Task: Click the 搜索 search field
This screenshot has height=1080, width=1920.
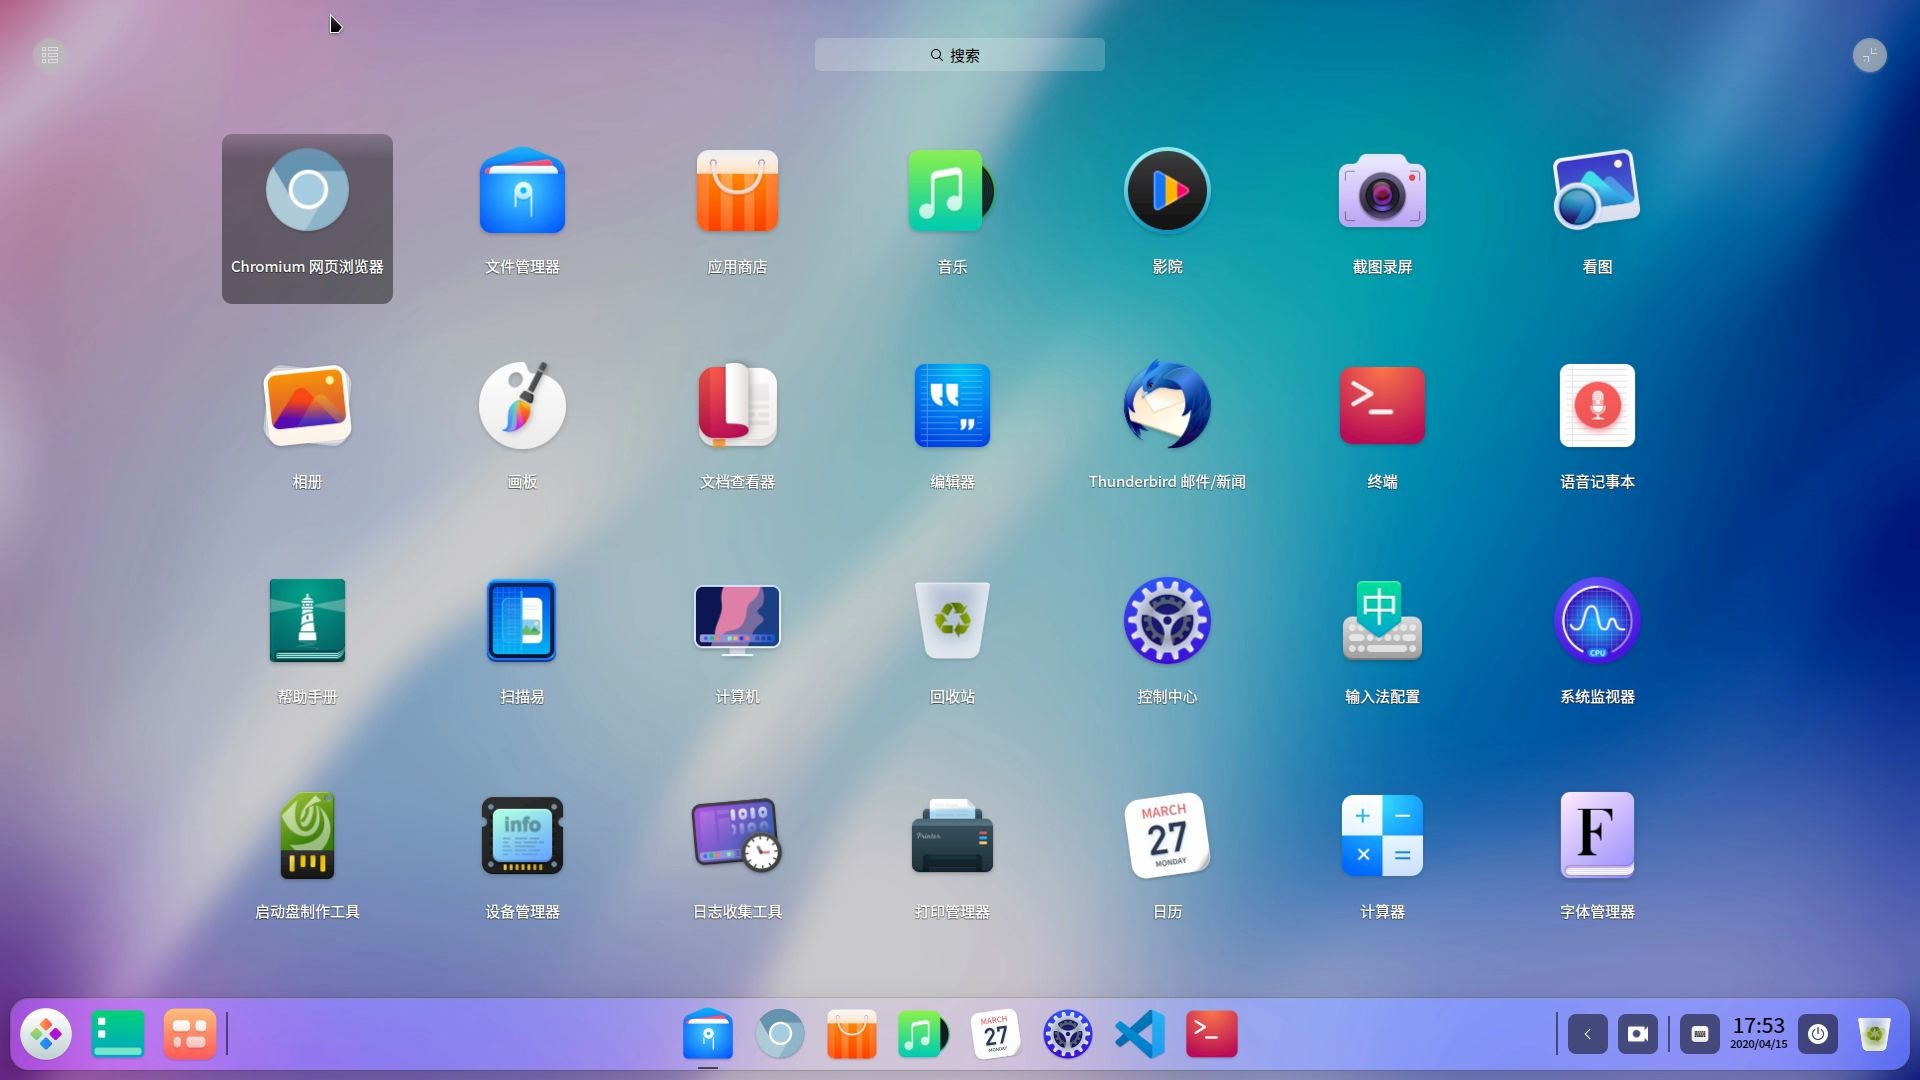Action: point(959,55)
